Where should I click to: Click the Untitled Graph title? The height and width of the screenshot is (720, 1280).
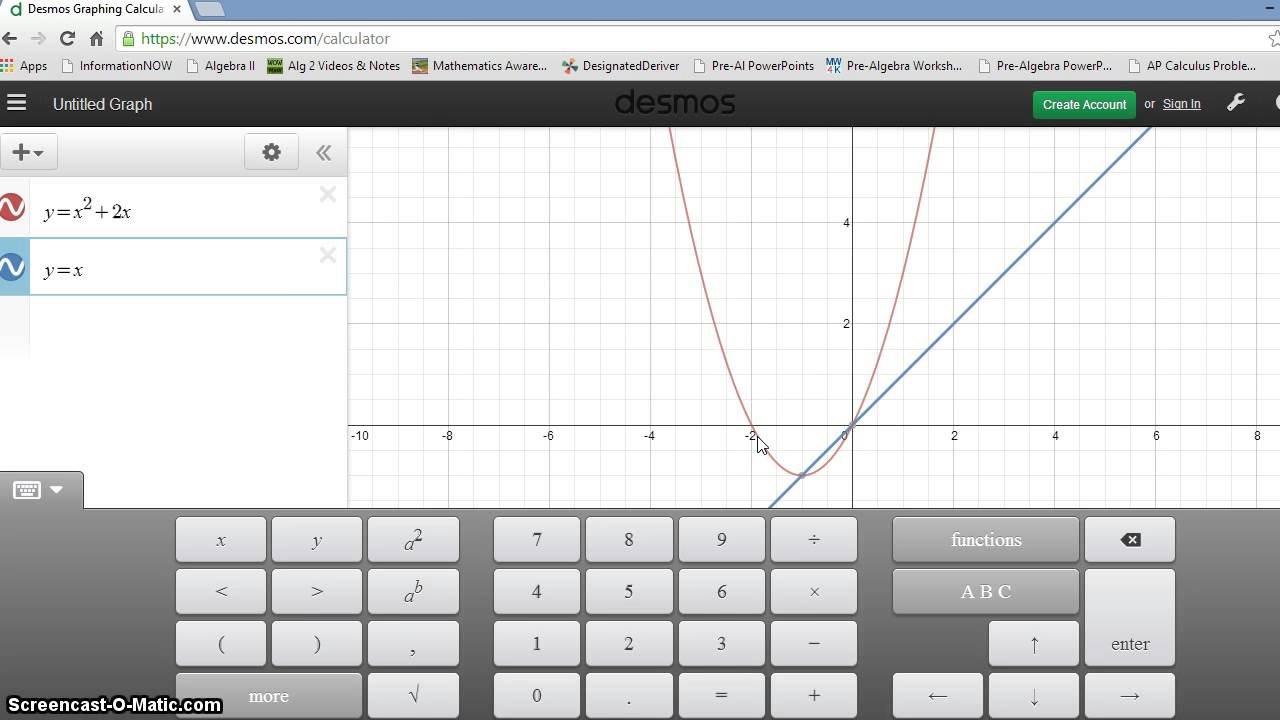pos(103,104)
